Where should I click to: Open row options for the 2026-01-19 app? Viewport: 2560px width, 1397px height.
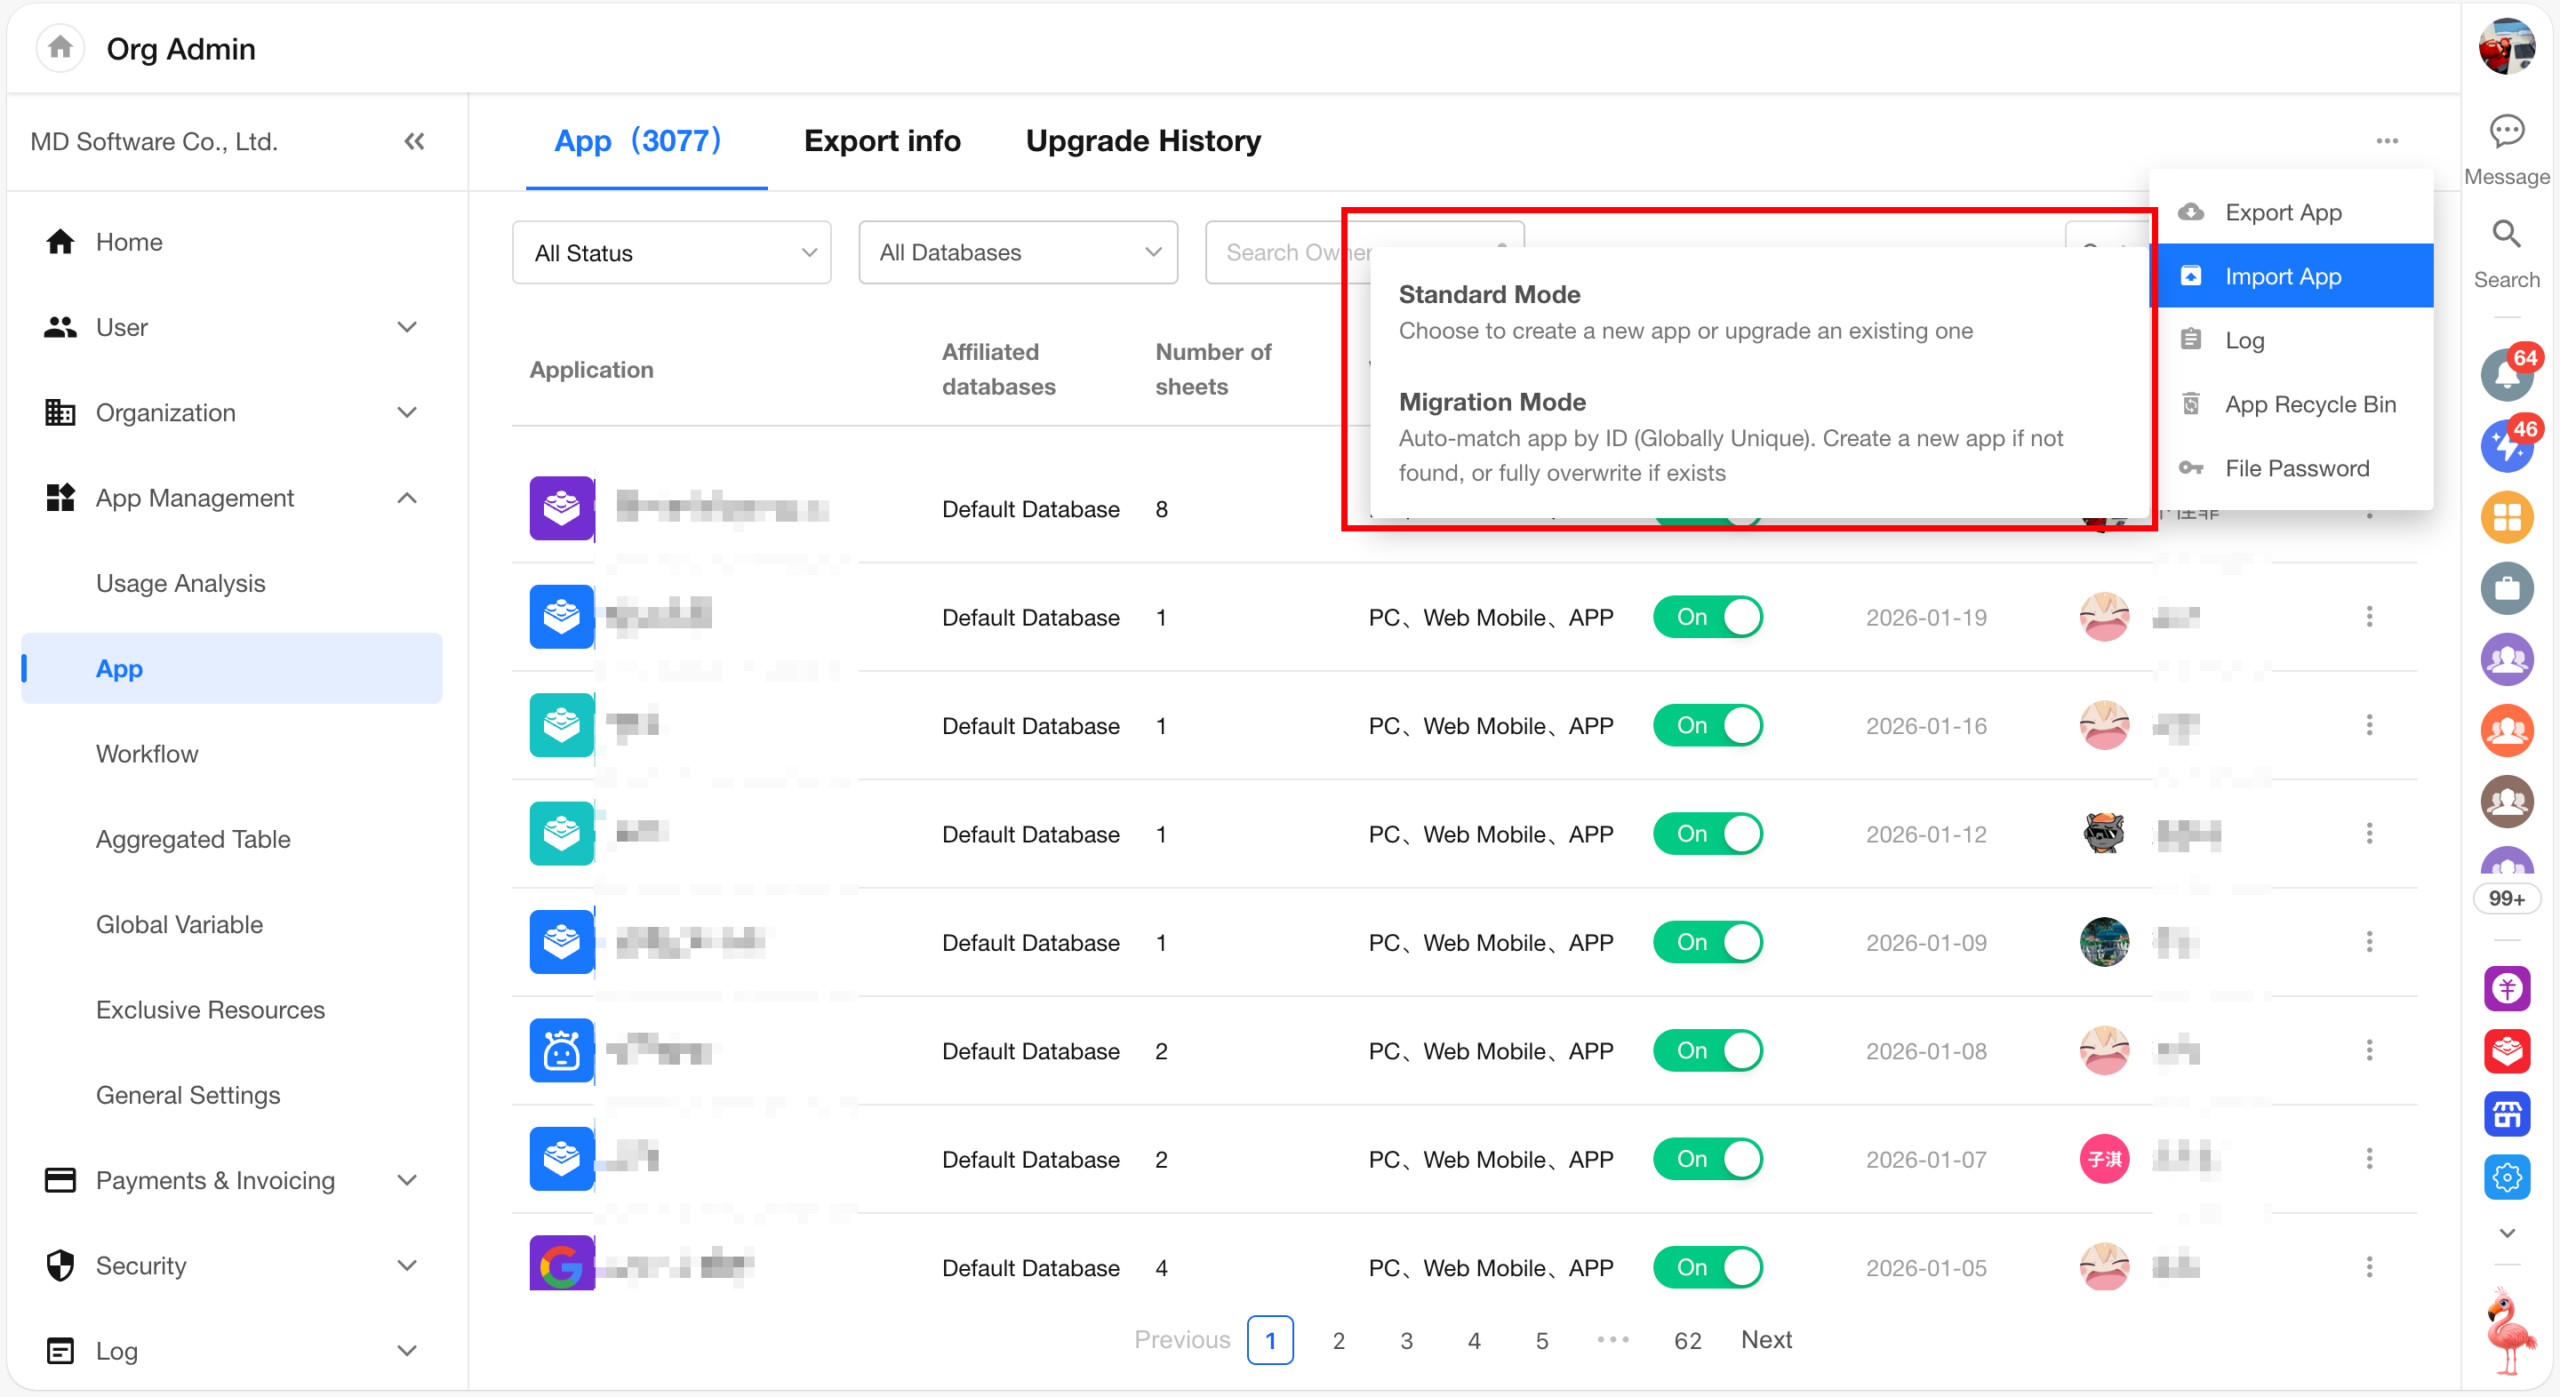tap(2369, 617)
